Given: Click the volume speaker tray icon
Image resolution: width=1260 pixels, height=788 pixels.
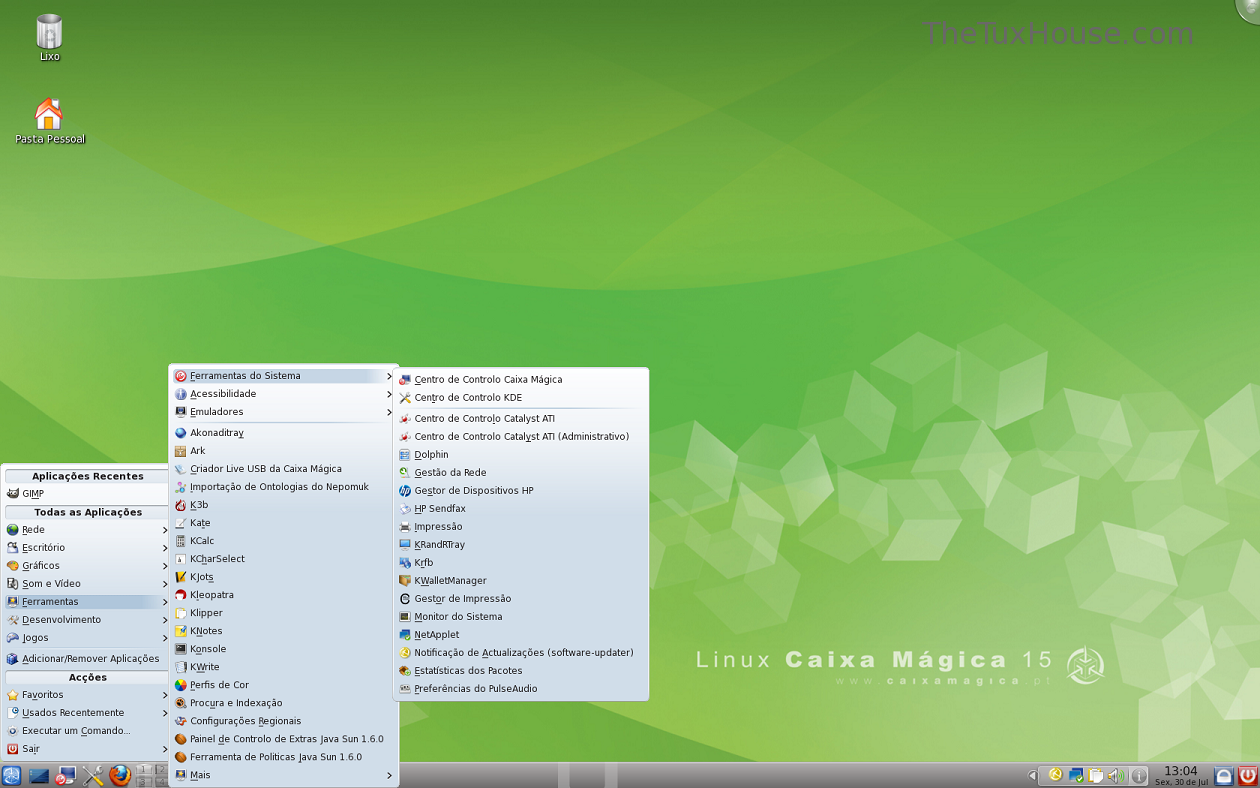Looking at the screenshot, I should point(1115,775).
